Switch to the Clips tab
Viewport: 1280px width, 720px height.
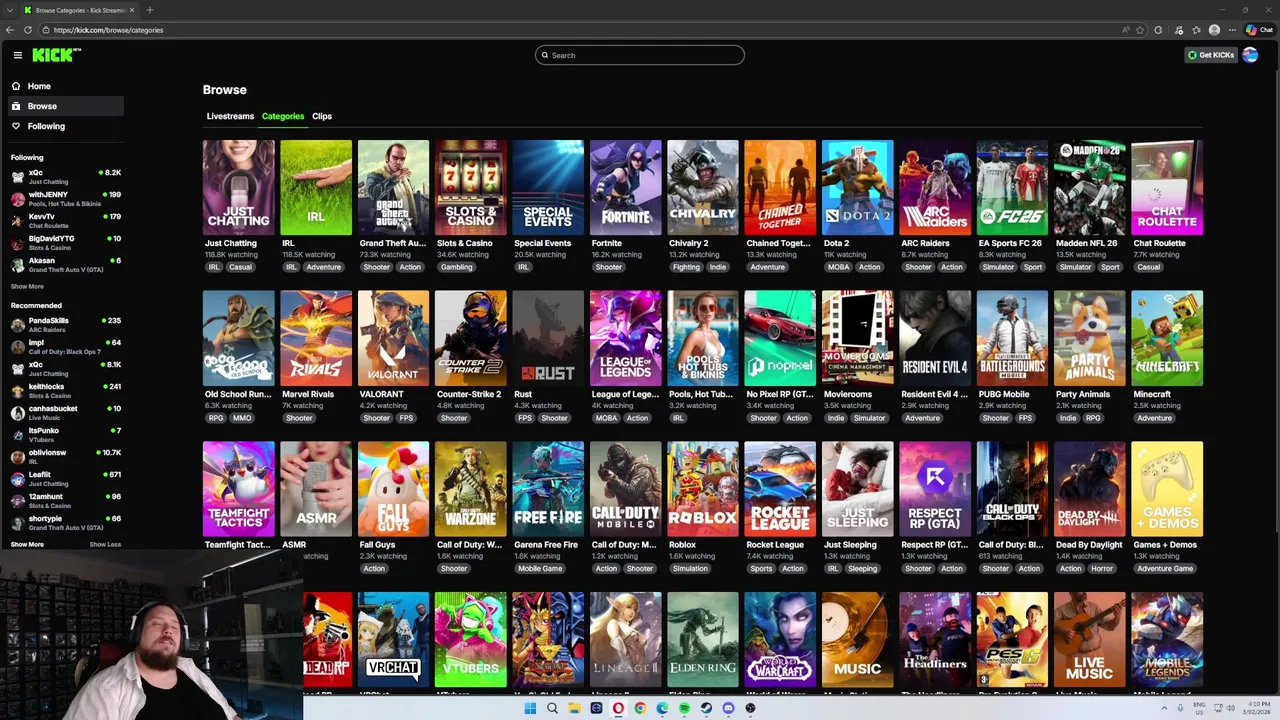[322, 116]
